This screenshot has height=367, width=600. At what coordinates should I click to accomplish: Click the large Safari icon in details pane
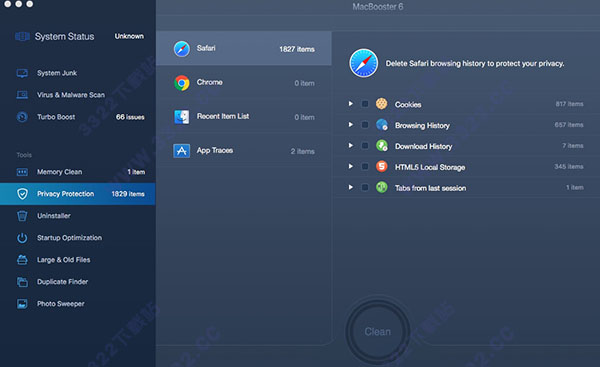tap(364, 63)
